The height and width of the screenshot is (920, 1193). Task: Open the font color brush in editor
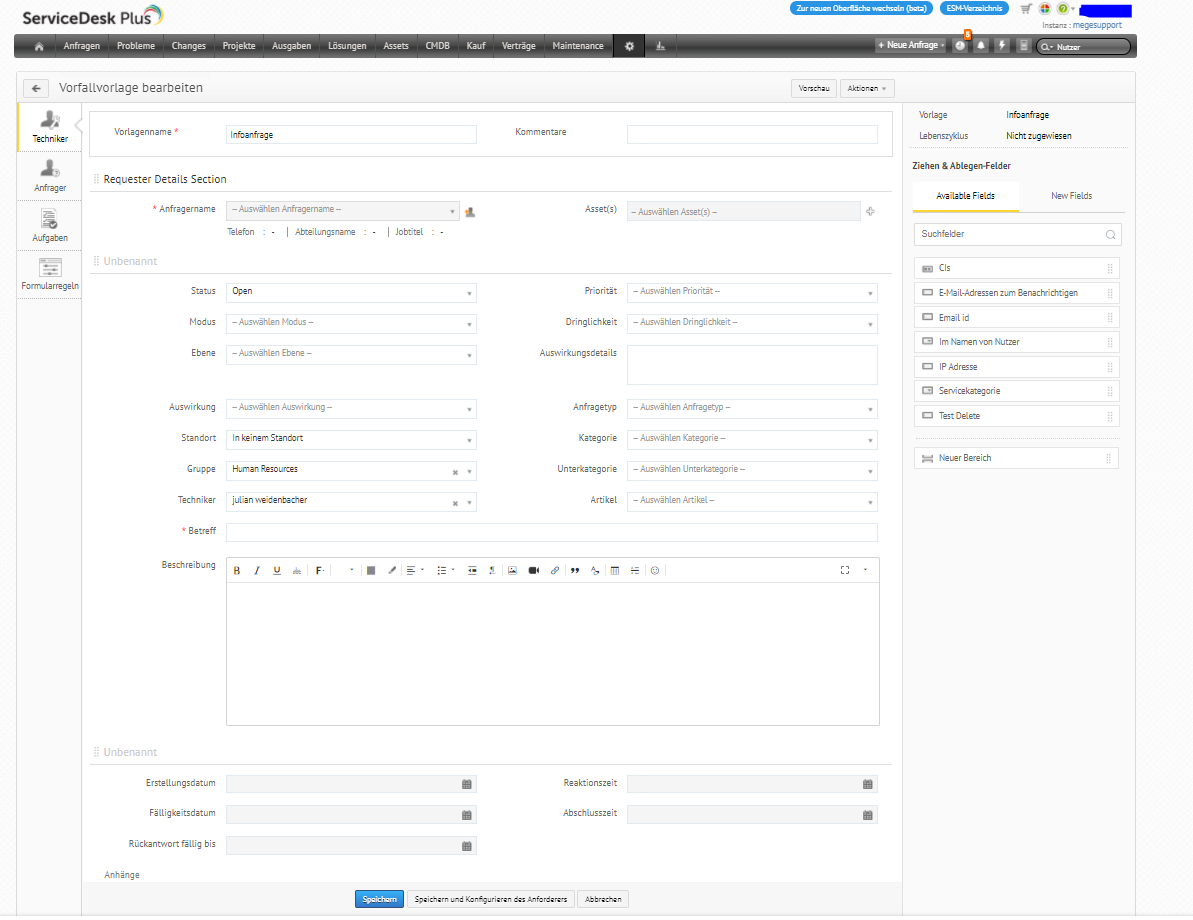click(392, 571)
